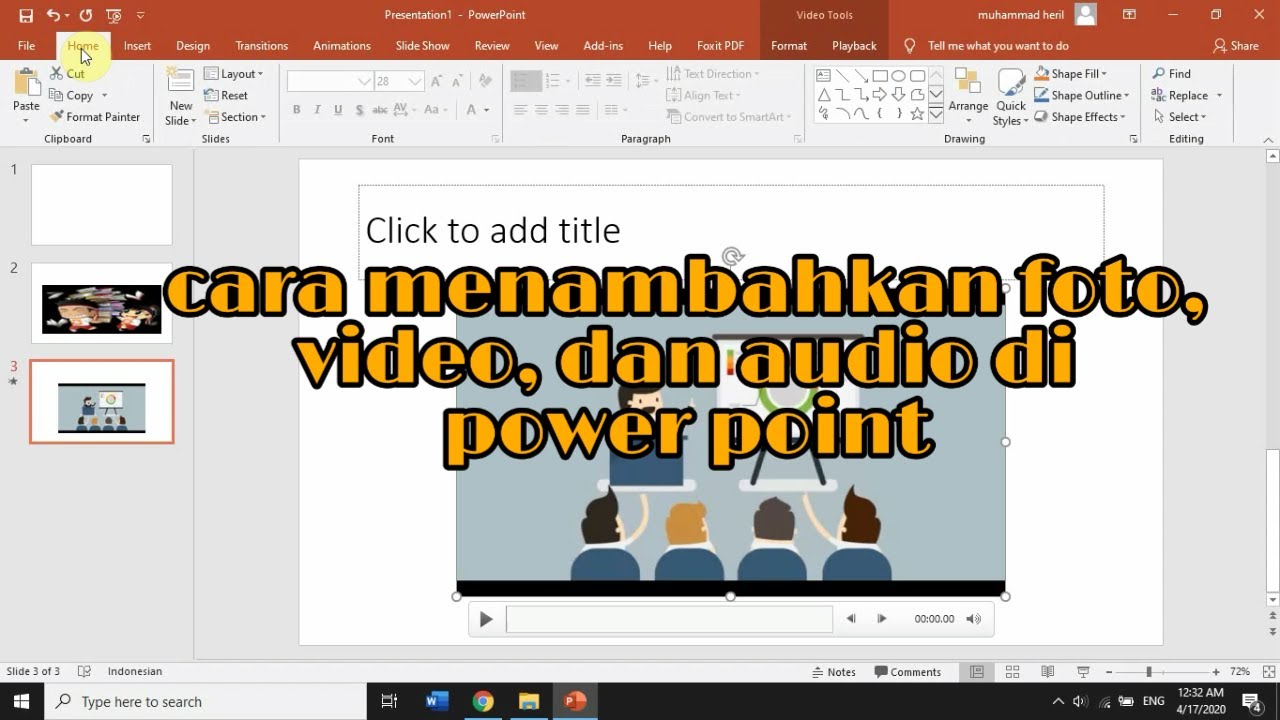The width and height of the screenshot is (1280, 720).
Task: Click the video seek progress bar
Action: (x=669, y=619)
